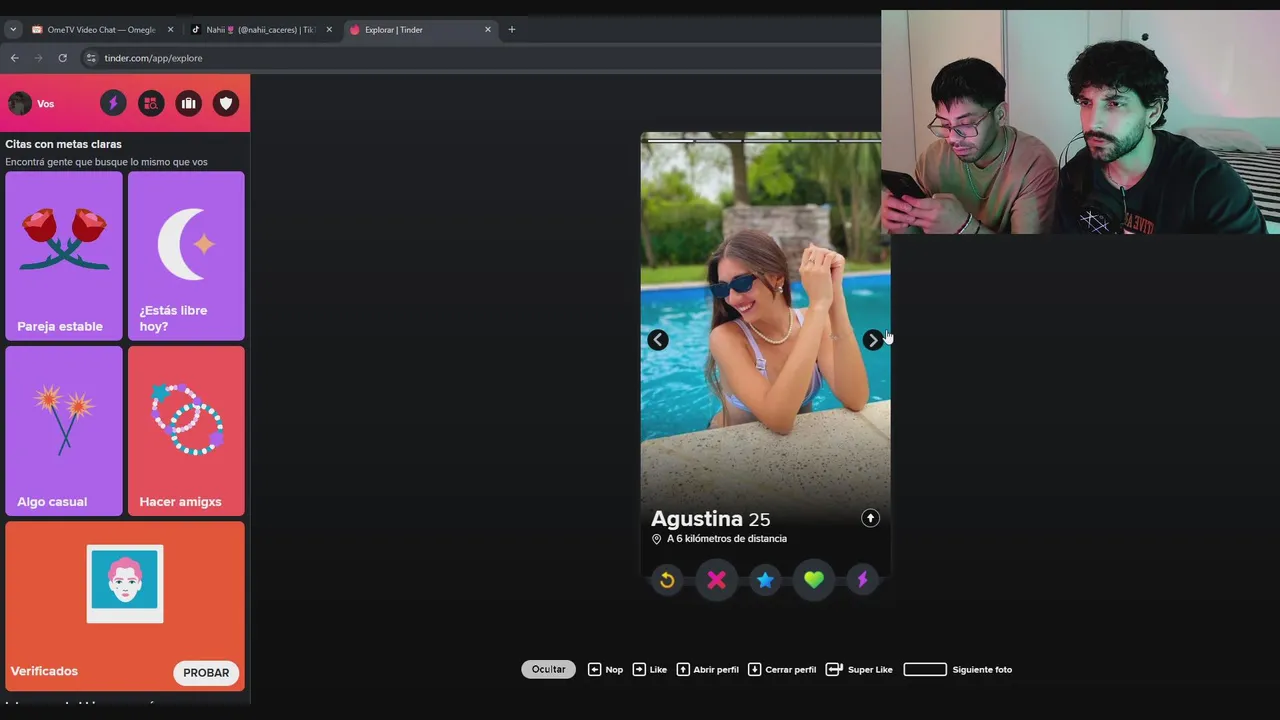Open the Pareja estable category card
1280x720 pixels.
click(64, 256)
